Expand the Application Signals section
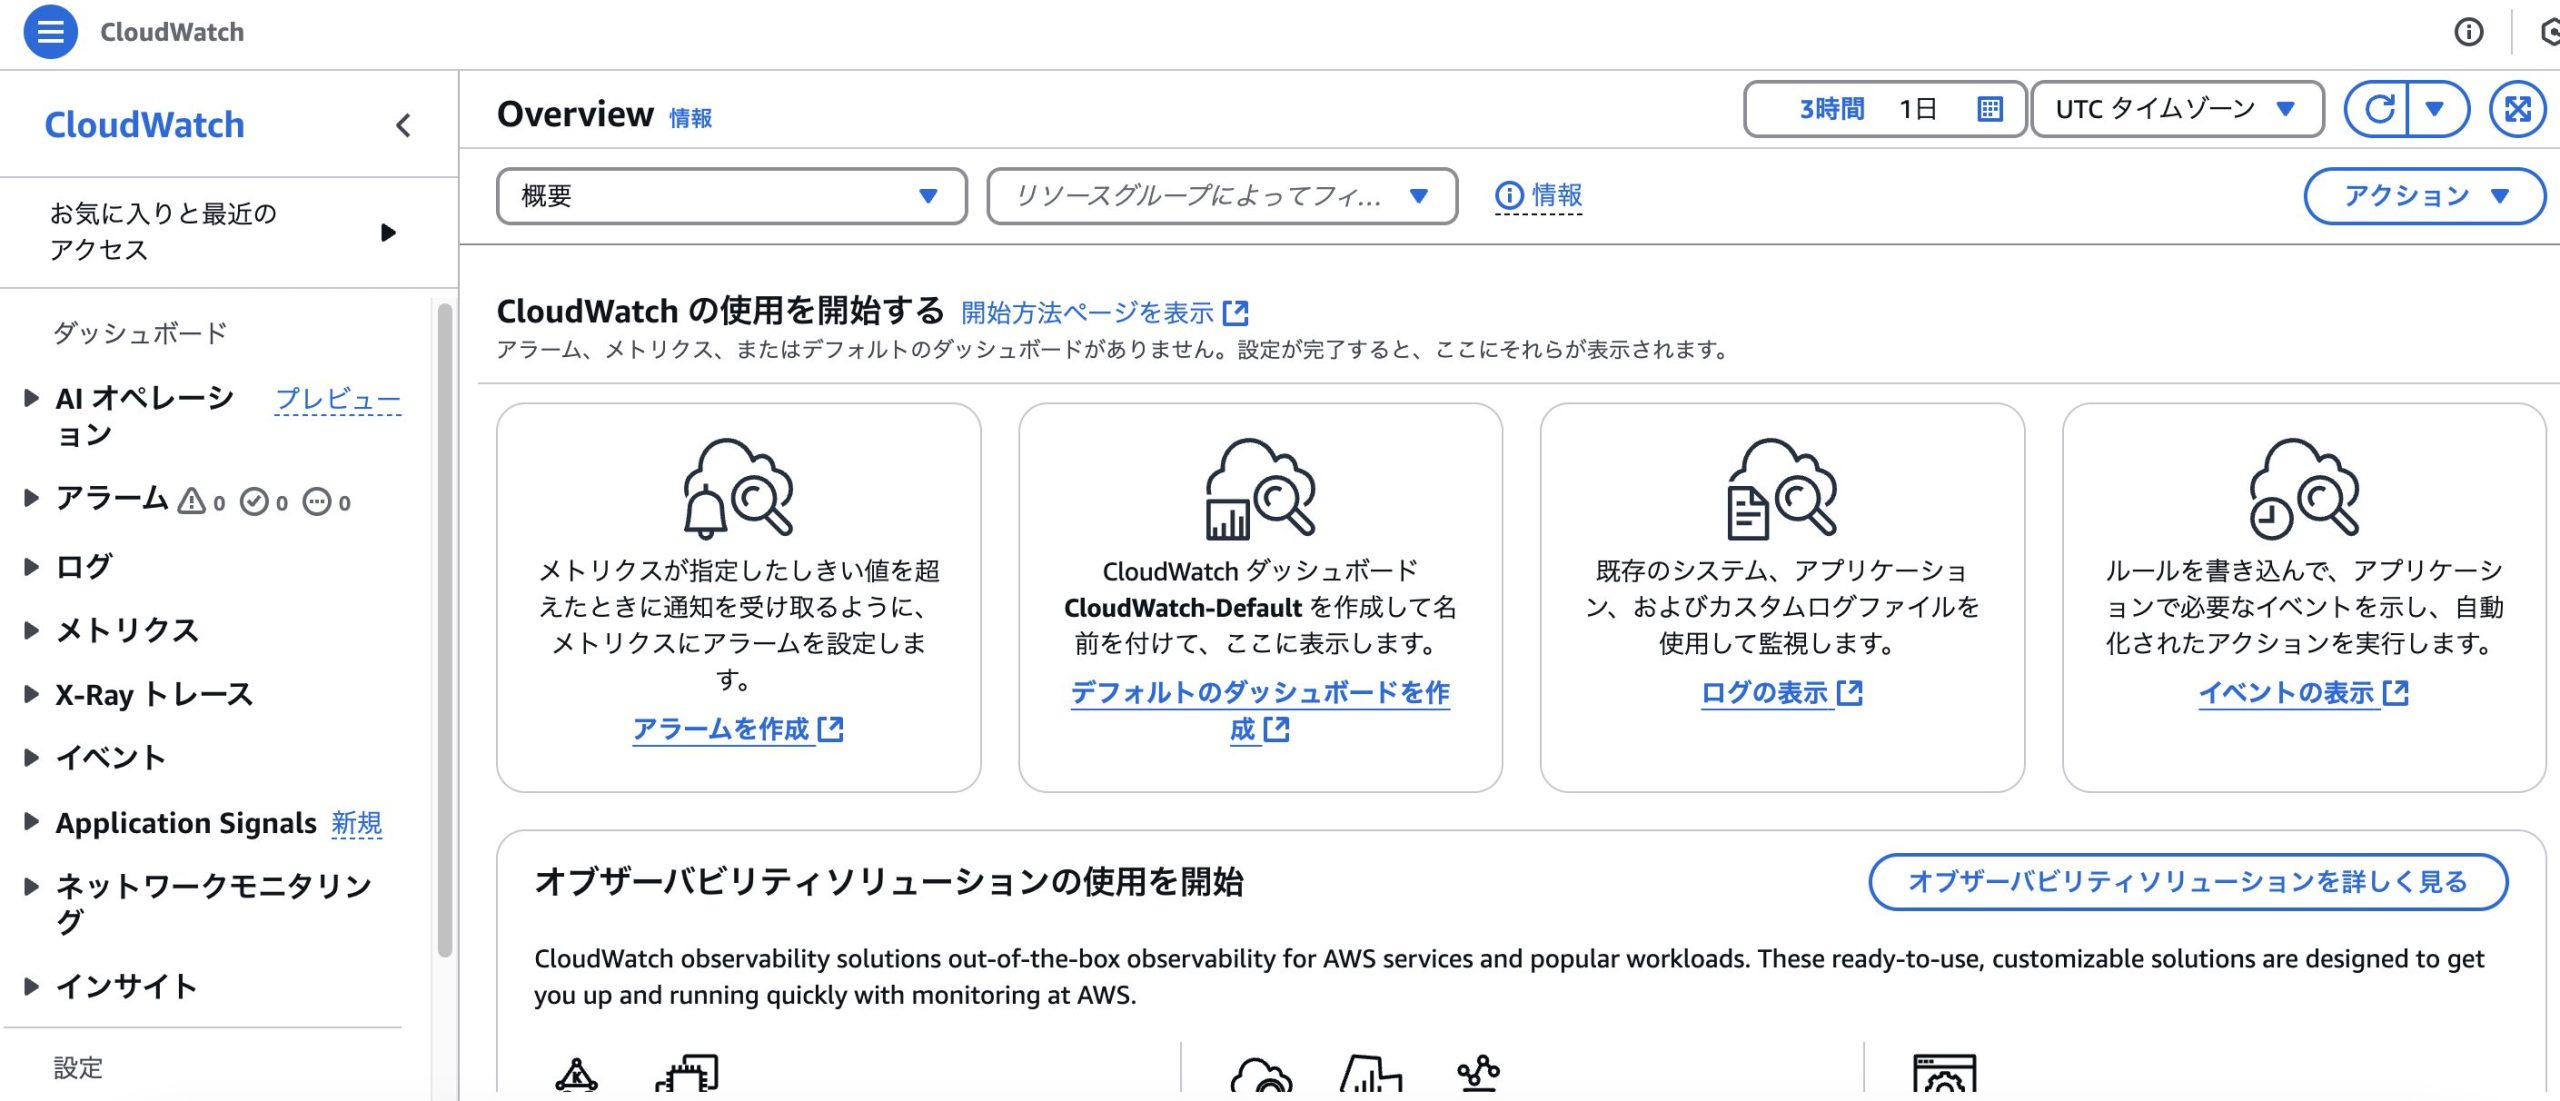 31,822
